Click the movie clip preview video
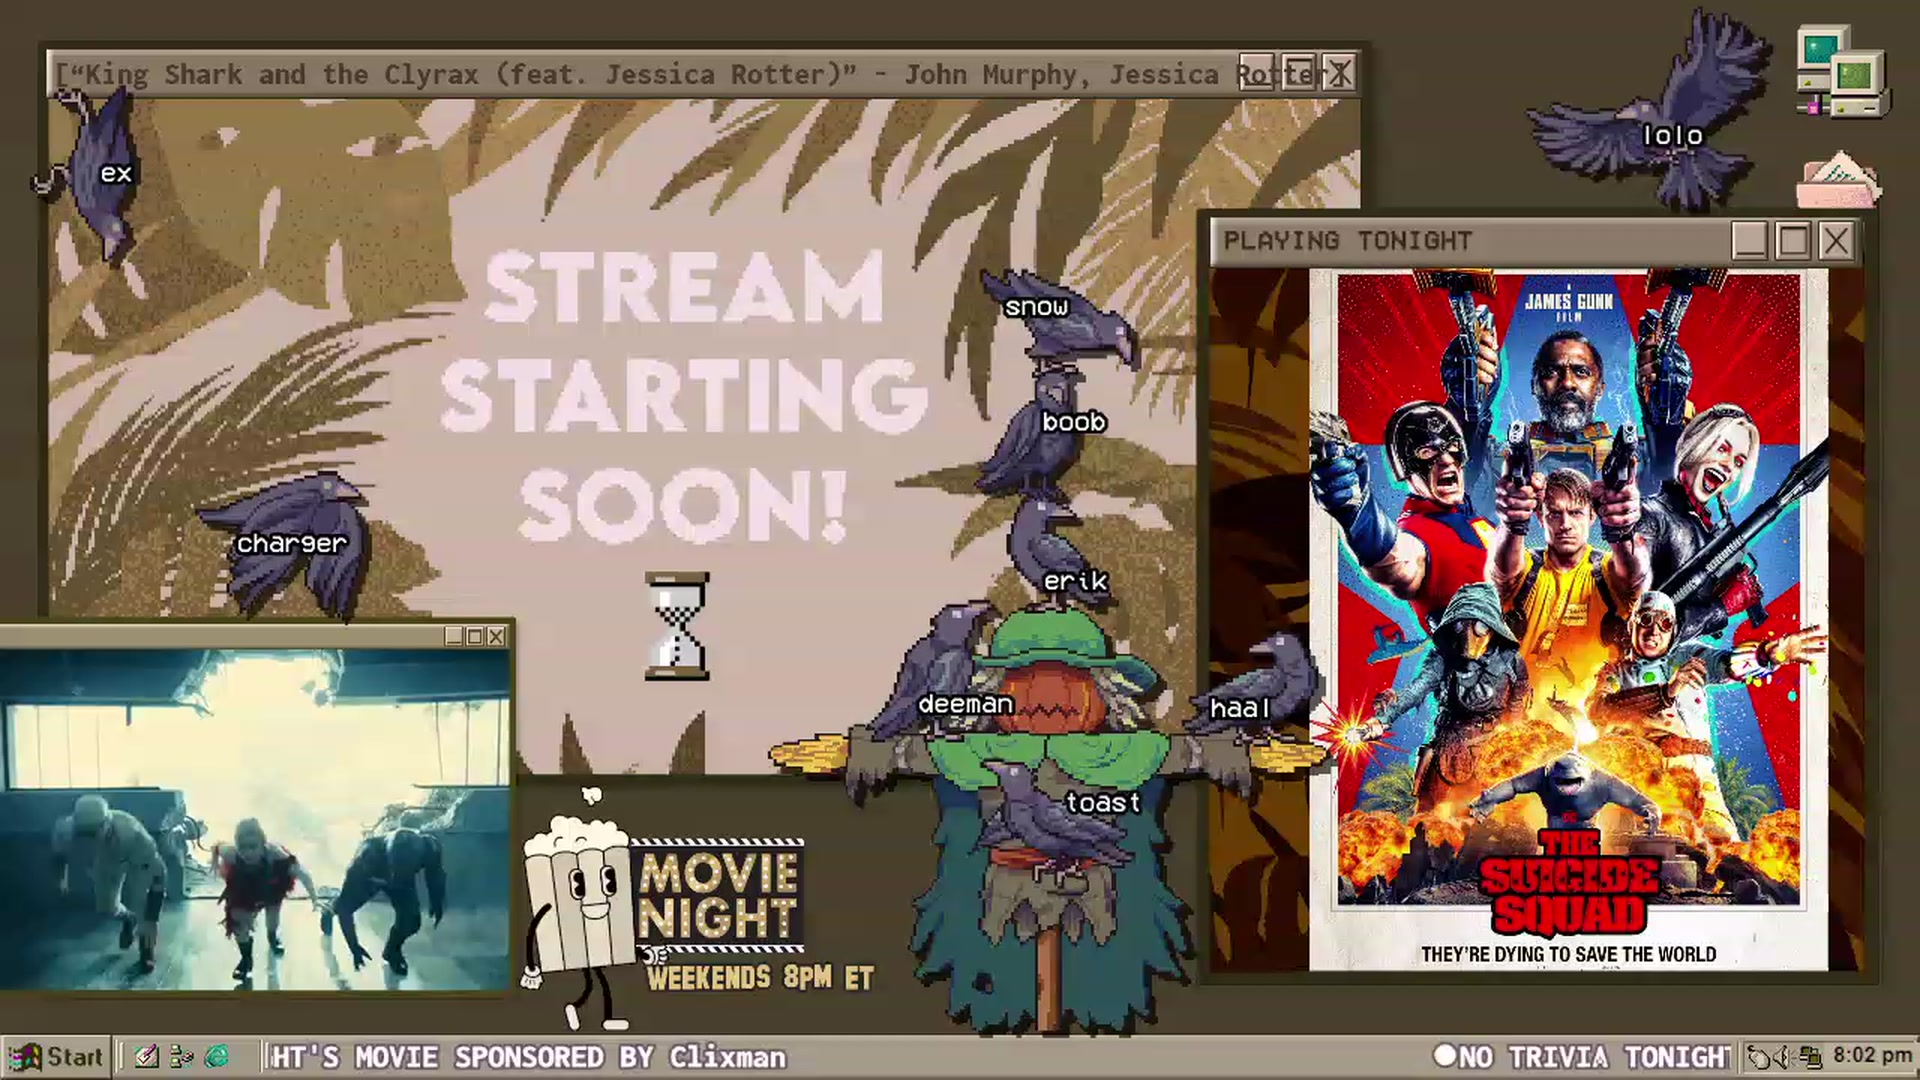The width and height of the screenshot is (1920, 1080). (255, 819)
